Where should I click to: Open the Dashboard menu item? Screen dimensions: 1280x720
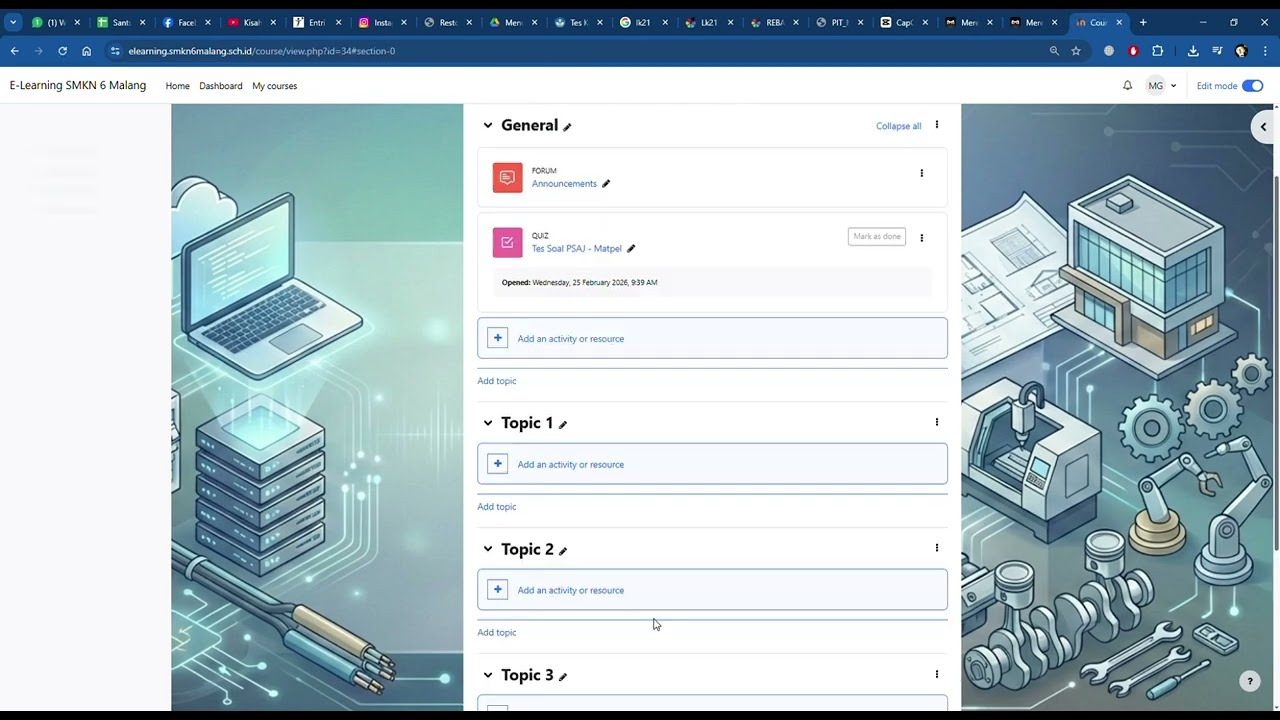tap(220, 86)
